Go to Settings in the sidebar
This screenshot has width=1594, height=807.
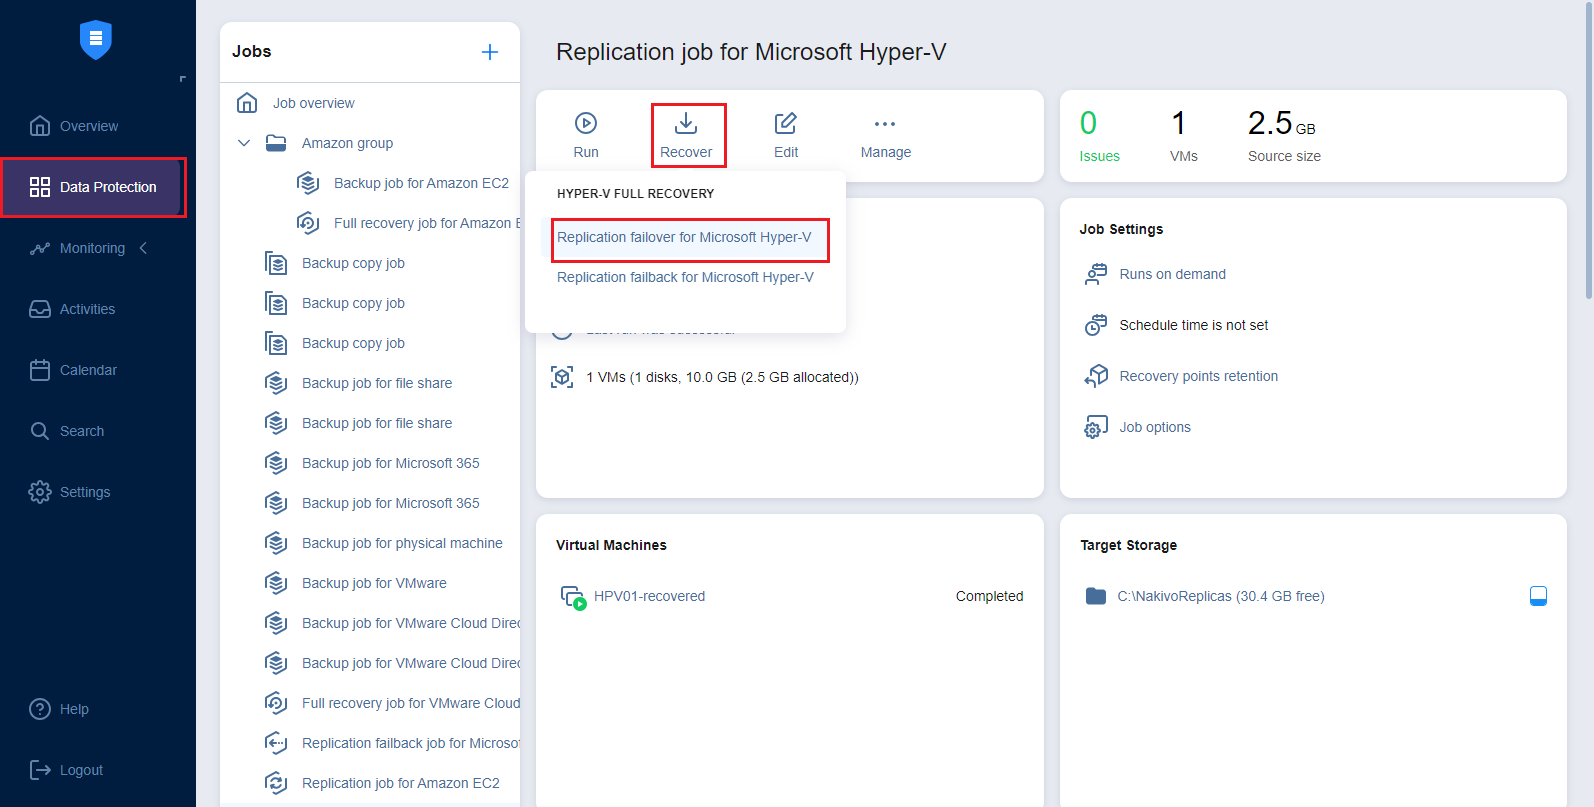pyautogui.click(x=85, y=492)
